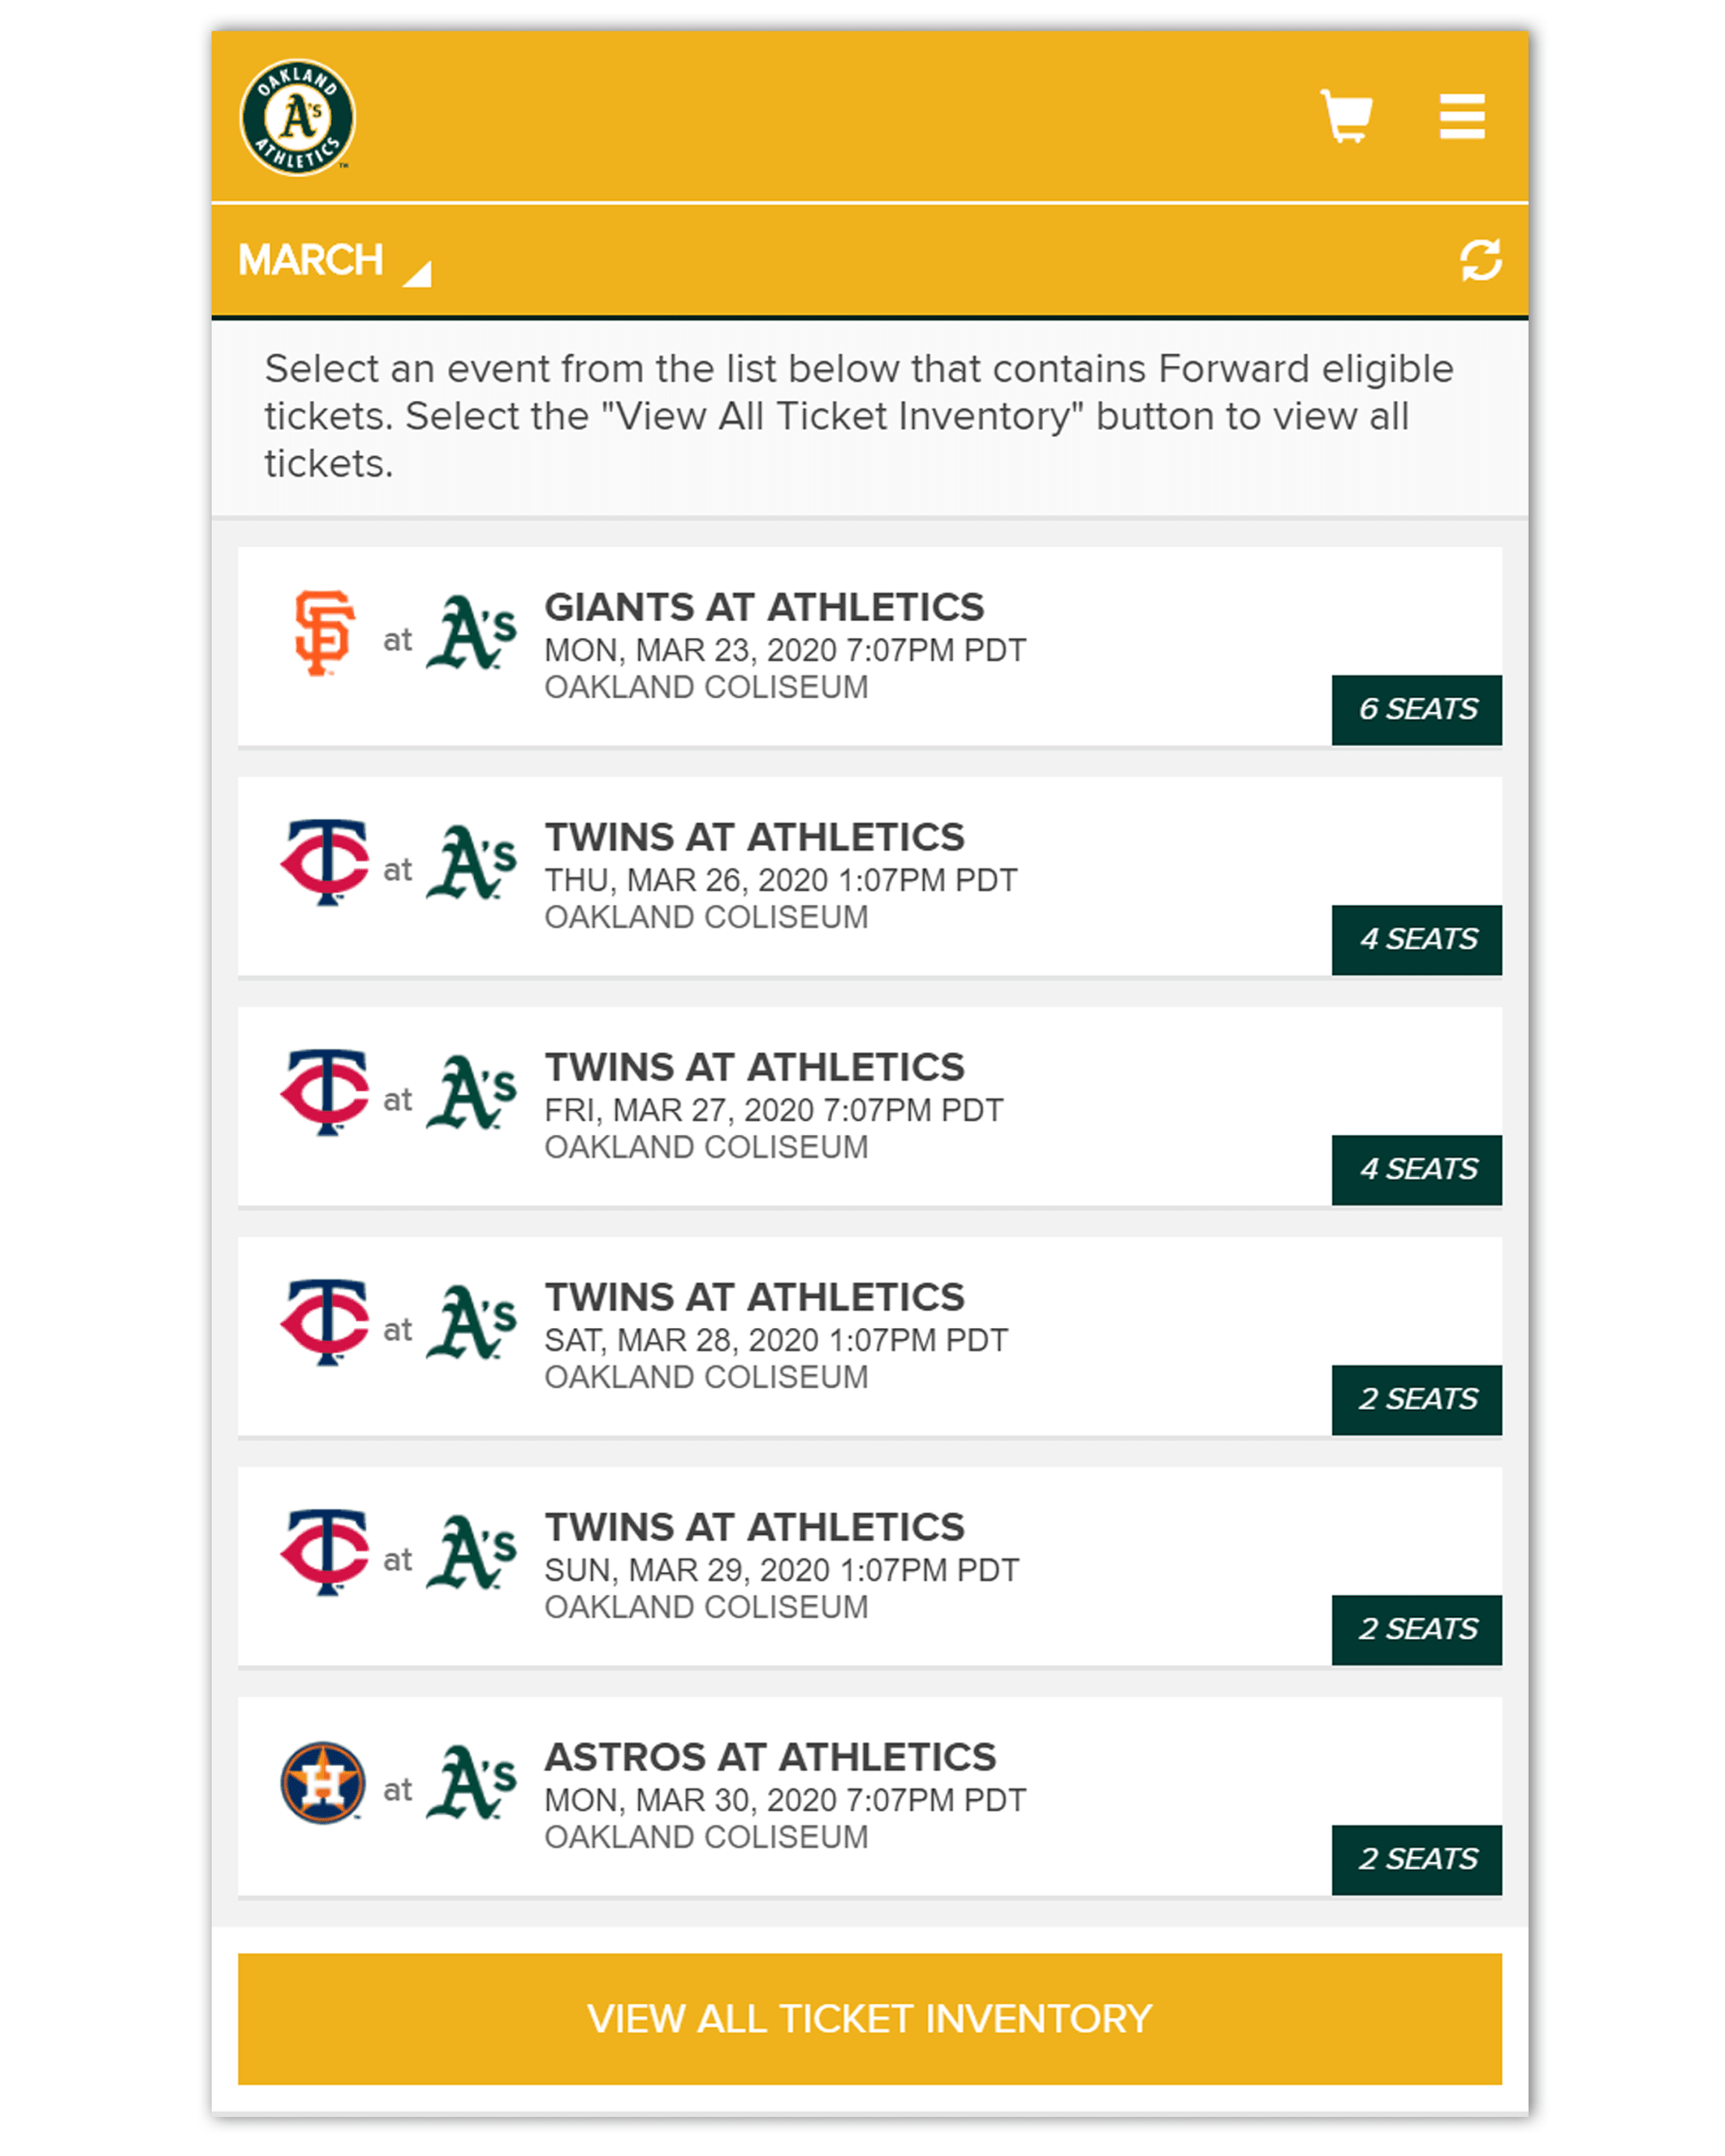Click the Oakland Athletics logo
This screenshot has width=1725, height=2156.
pos(298,117)
